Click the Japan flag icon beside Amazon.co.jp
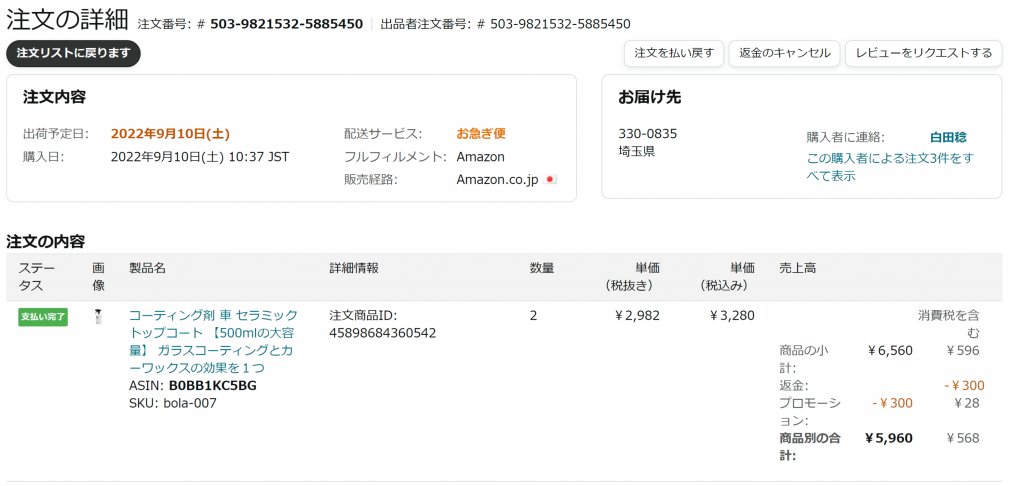The image size is (1024, 486). pyautogui.click(x=550, y=180)
